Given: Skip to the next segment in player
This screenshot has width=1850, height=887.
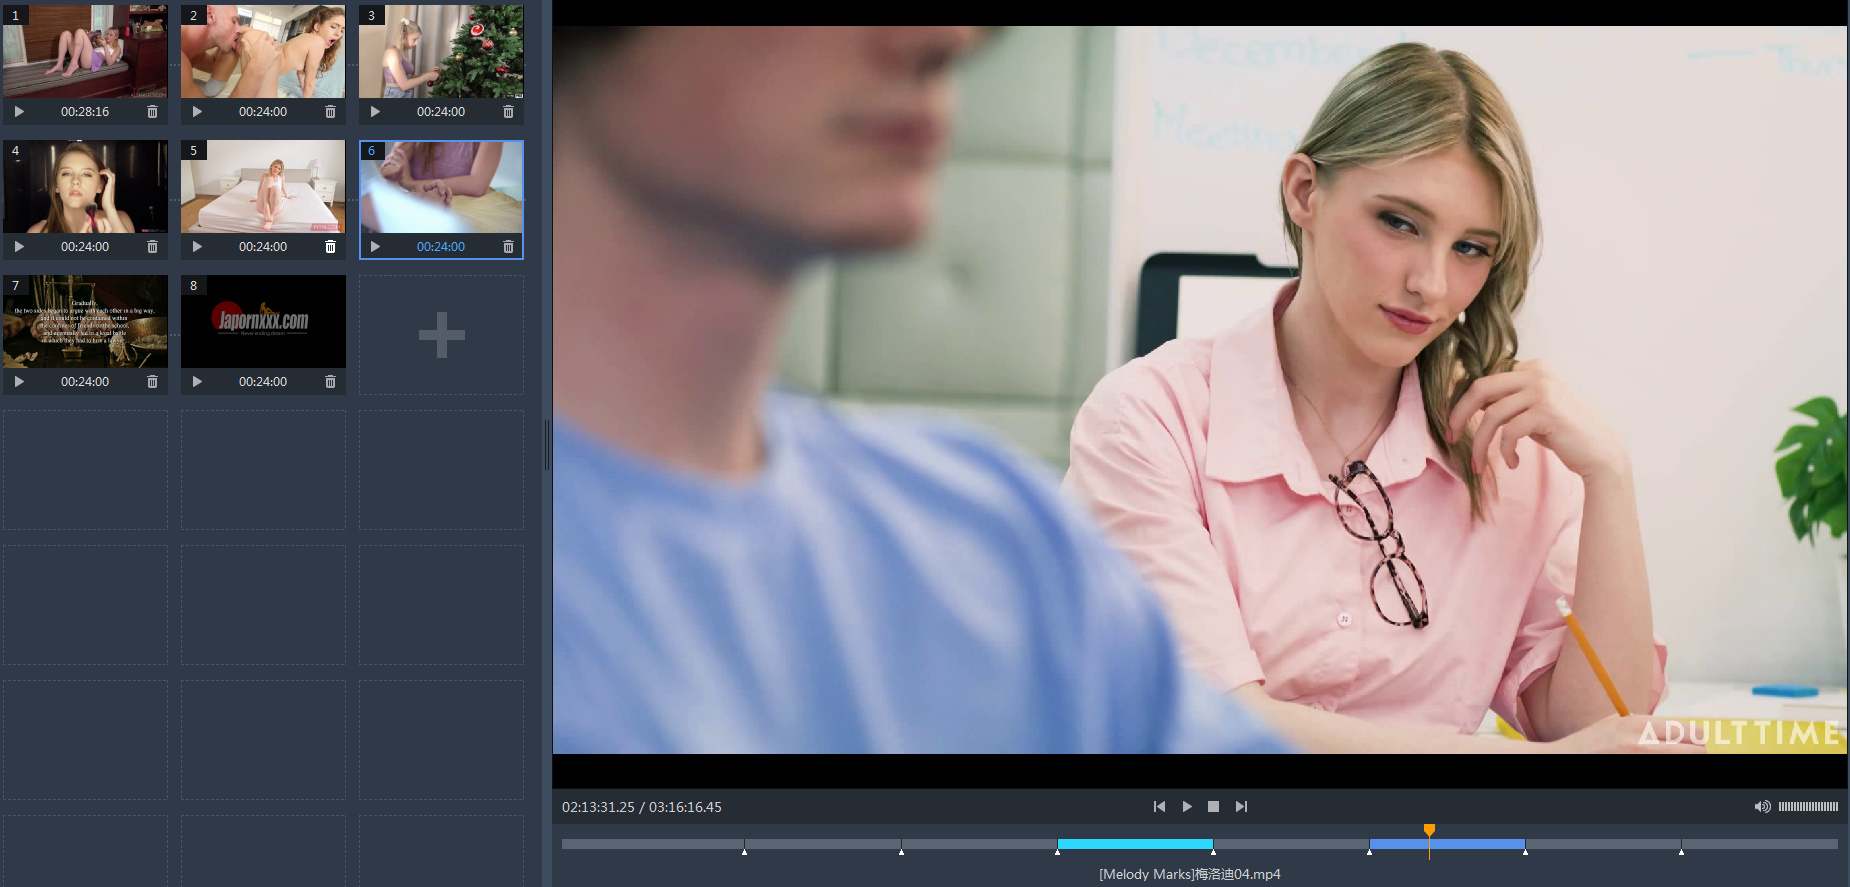Looking at the screenshot, I should (1241, 806).
